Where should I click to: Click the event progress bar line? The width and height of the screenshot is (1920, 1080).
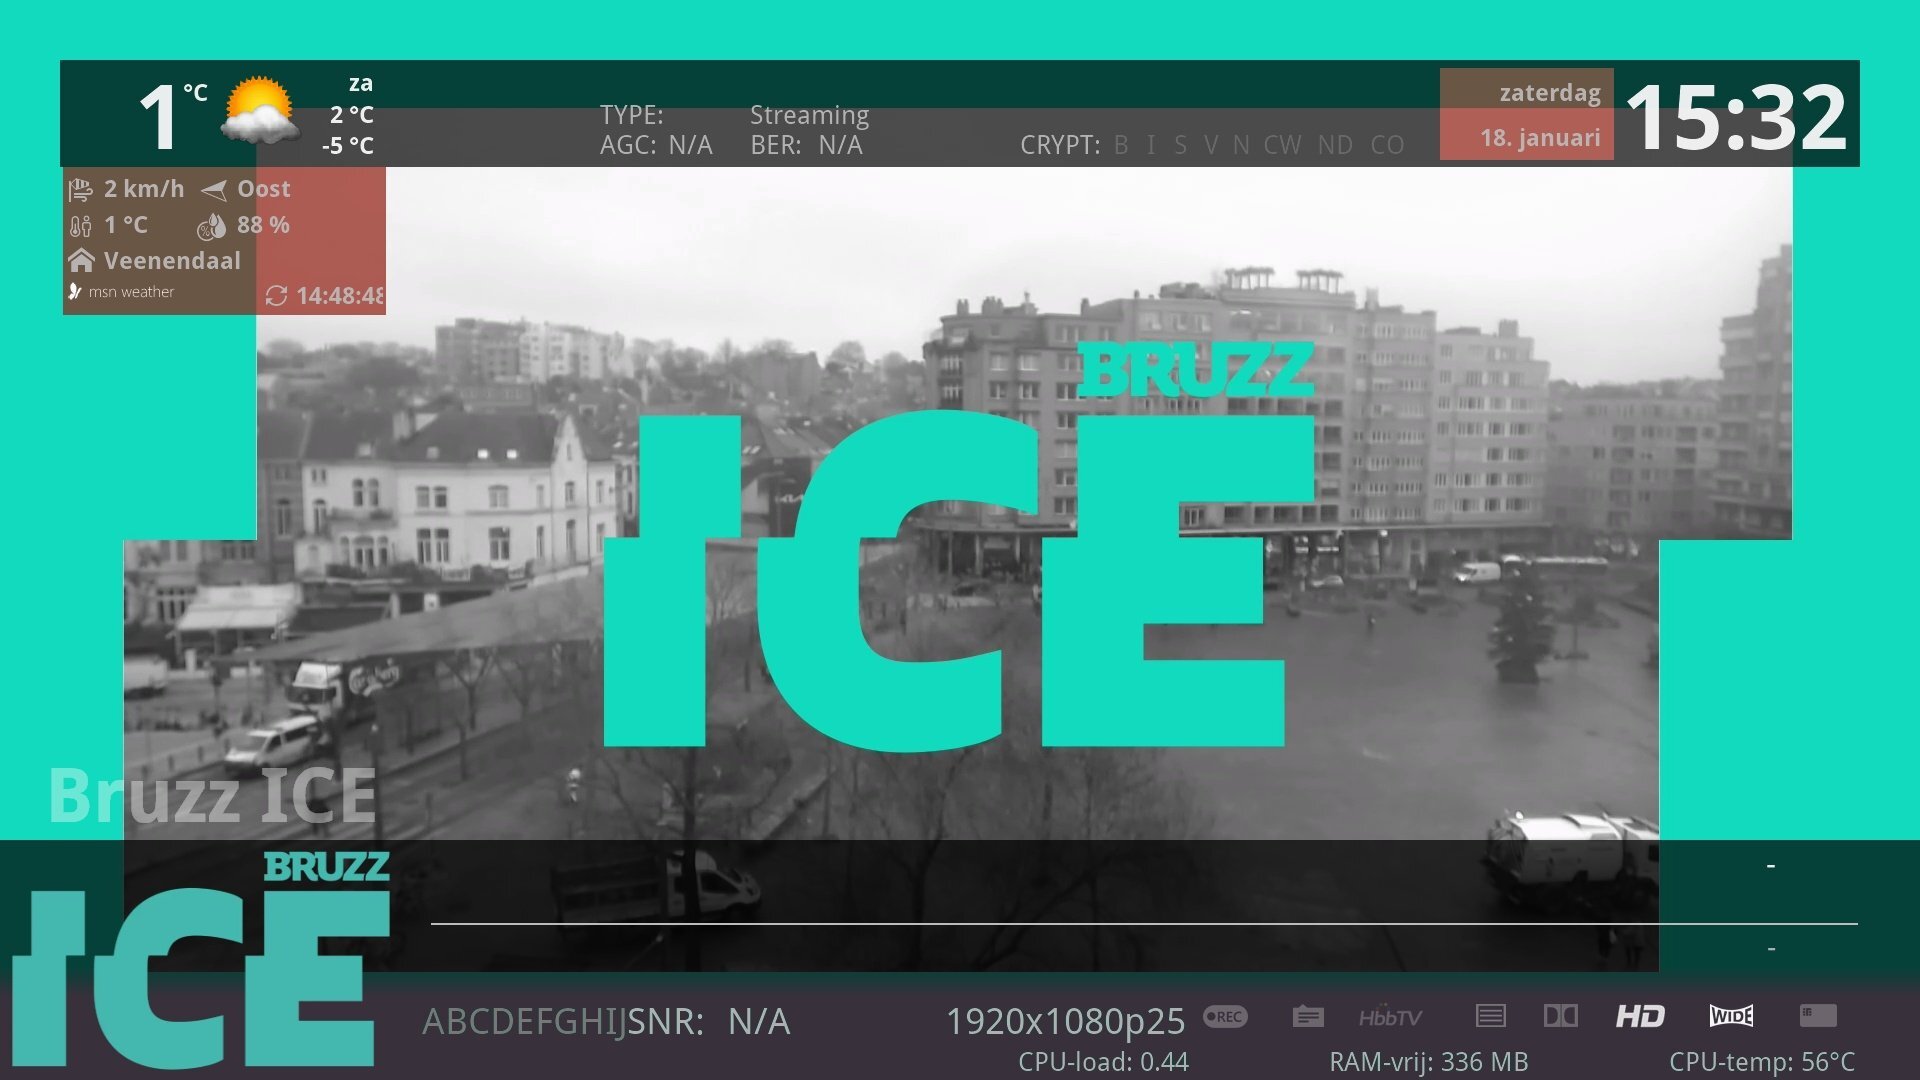pyautogui.click(x=1144, y=924)
